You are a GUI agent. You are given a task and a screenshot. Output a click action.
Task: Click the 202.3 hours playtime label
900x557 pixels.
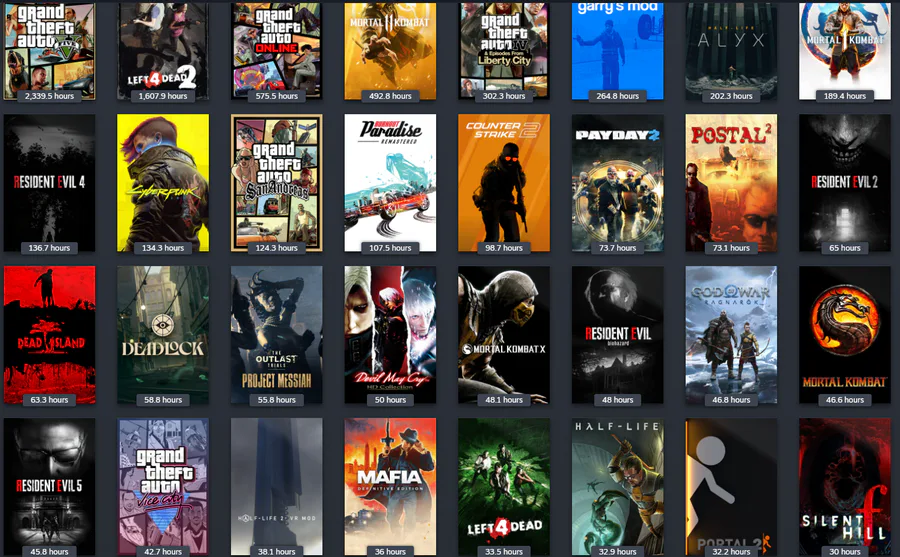click(x=731, y=96)
